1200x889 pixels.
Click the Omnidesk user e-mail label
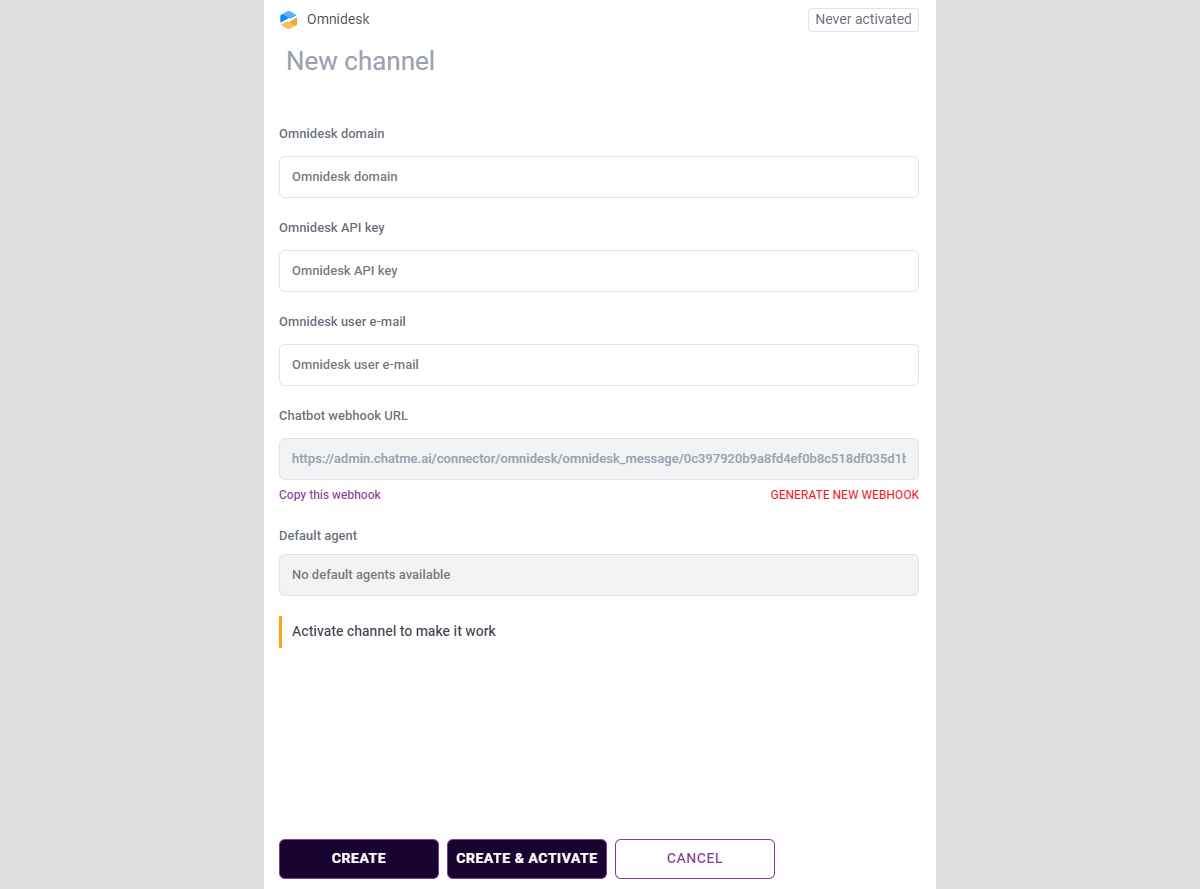tap(342, 321)
